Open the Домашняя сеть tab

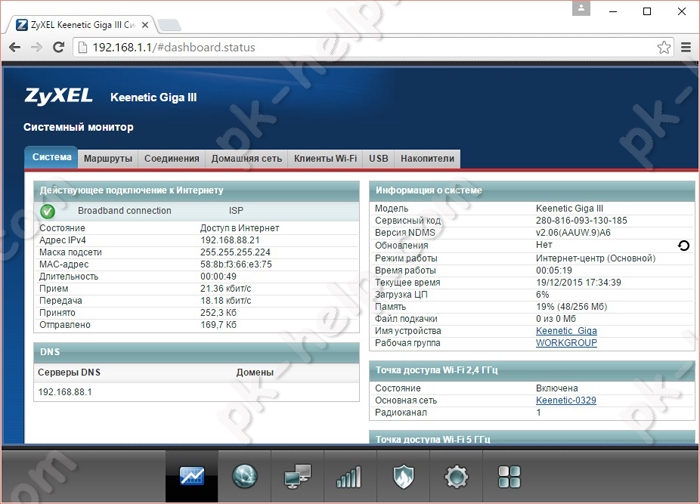[246, 158]
